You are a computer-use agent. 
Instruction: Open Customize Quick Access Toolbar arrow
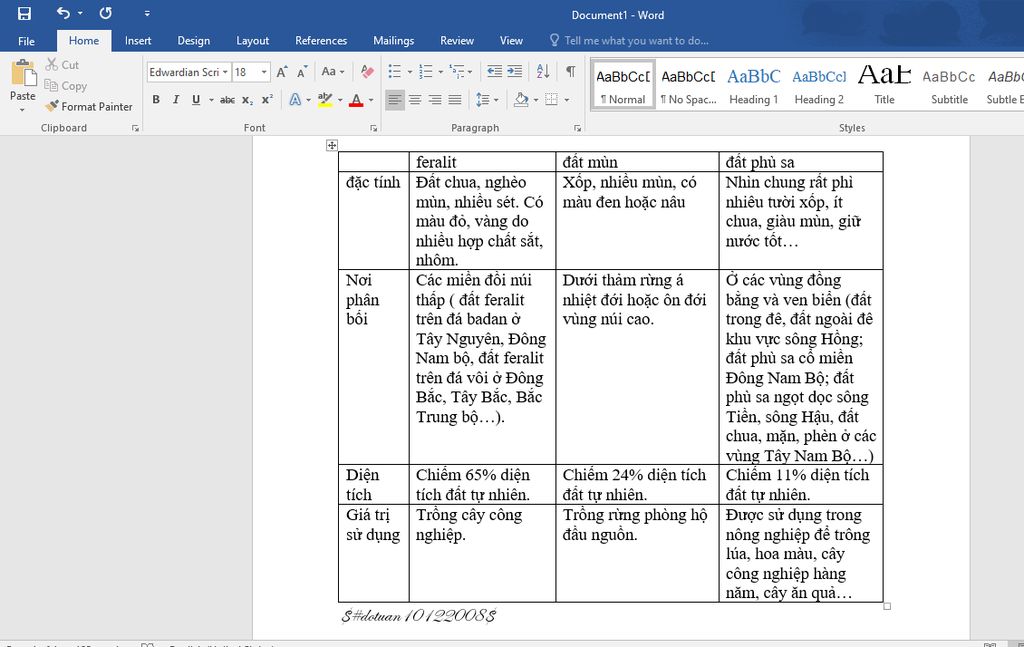[x=147, y=13]
